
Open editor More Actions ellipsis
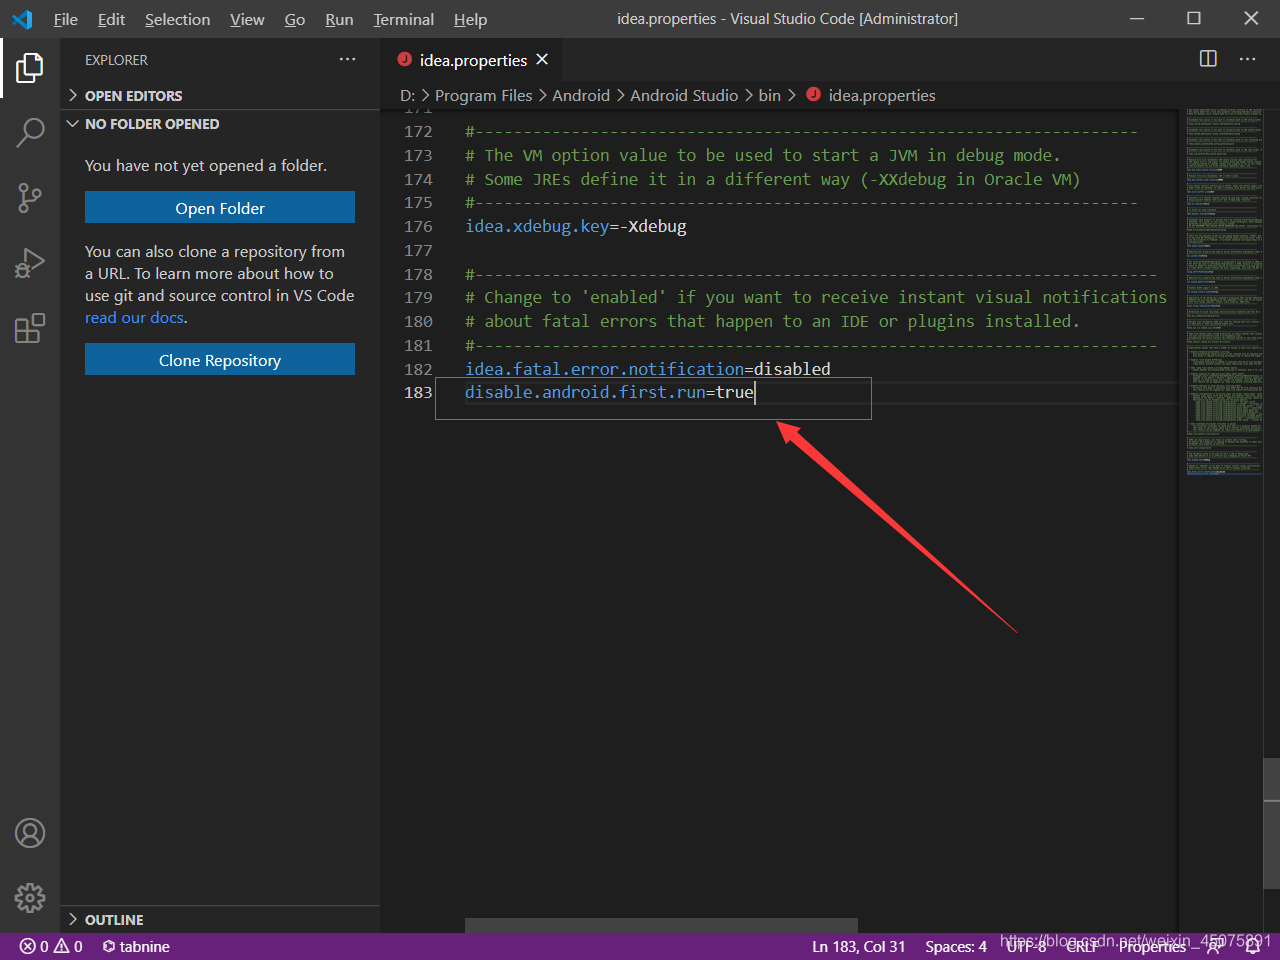tap(1247, 59)
